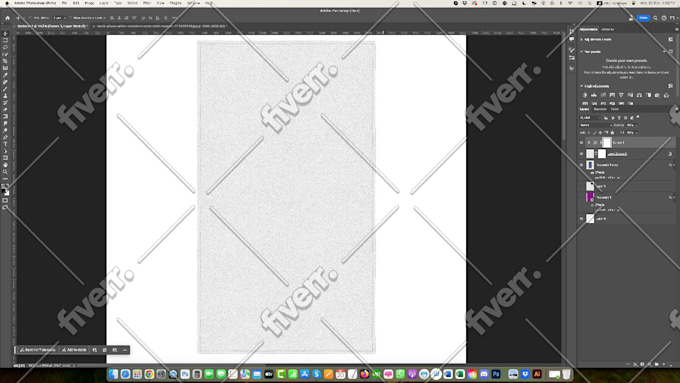Viewport: 680px width, 383px height.
Task: Toggle Show Transform Controls checkbox
Action: coord(70,18)
